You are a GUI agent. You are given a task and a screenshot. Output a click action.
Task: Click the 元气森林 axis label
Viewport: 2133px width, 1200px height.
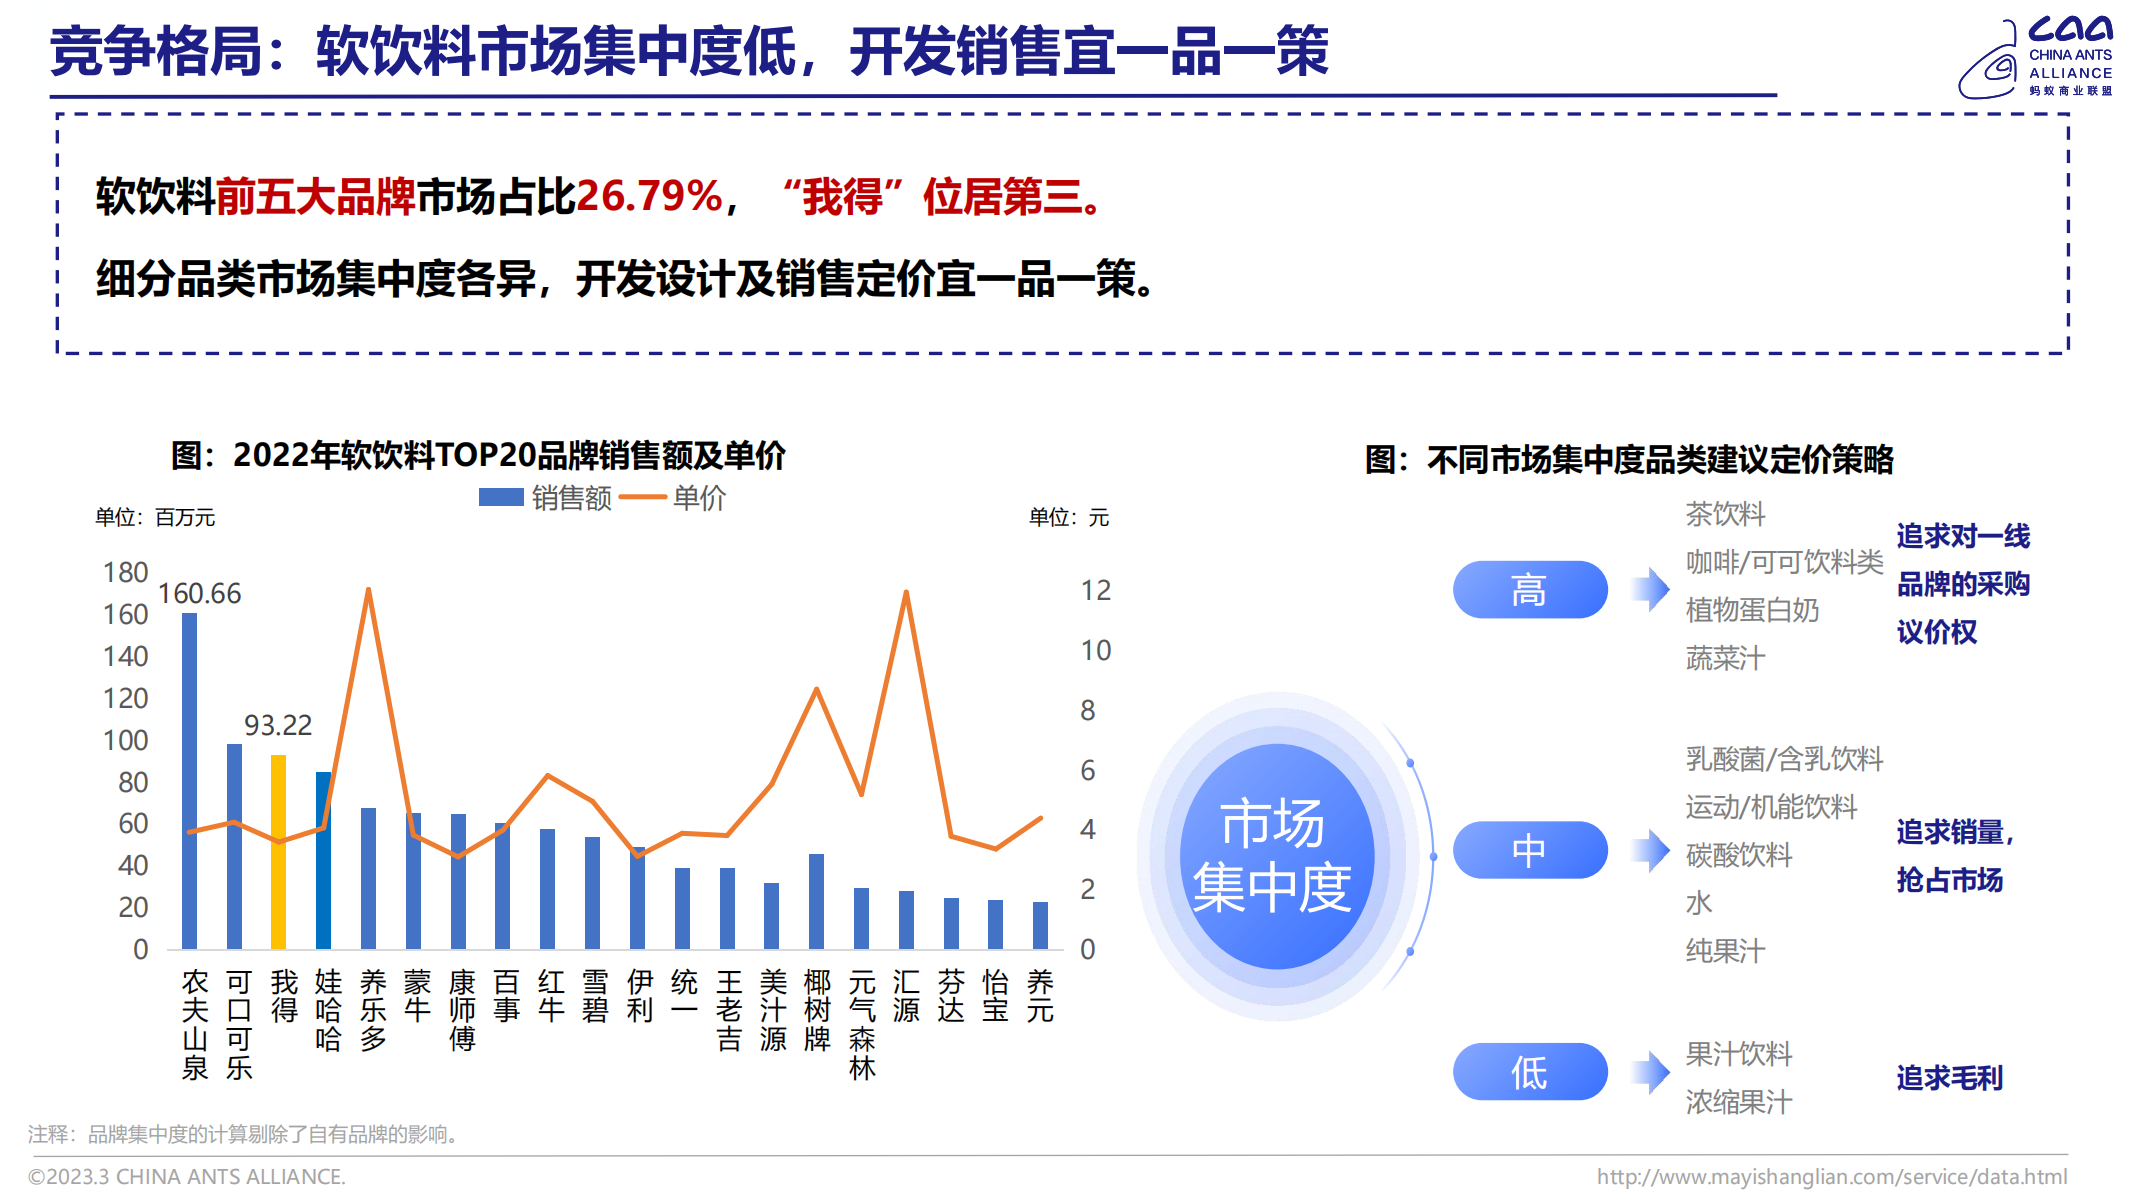pyautogui.click(x=862, y=1024)
